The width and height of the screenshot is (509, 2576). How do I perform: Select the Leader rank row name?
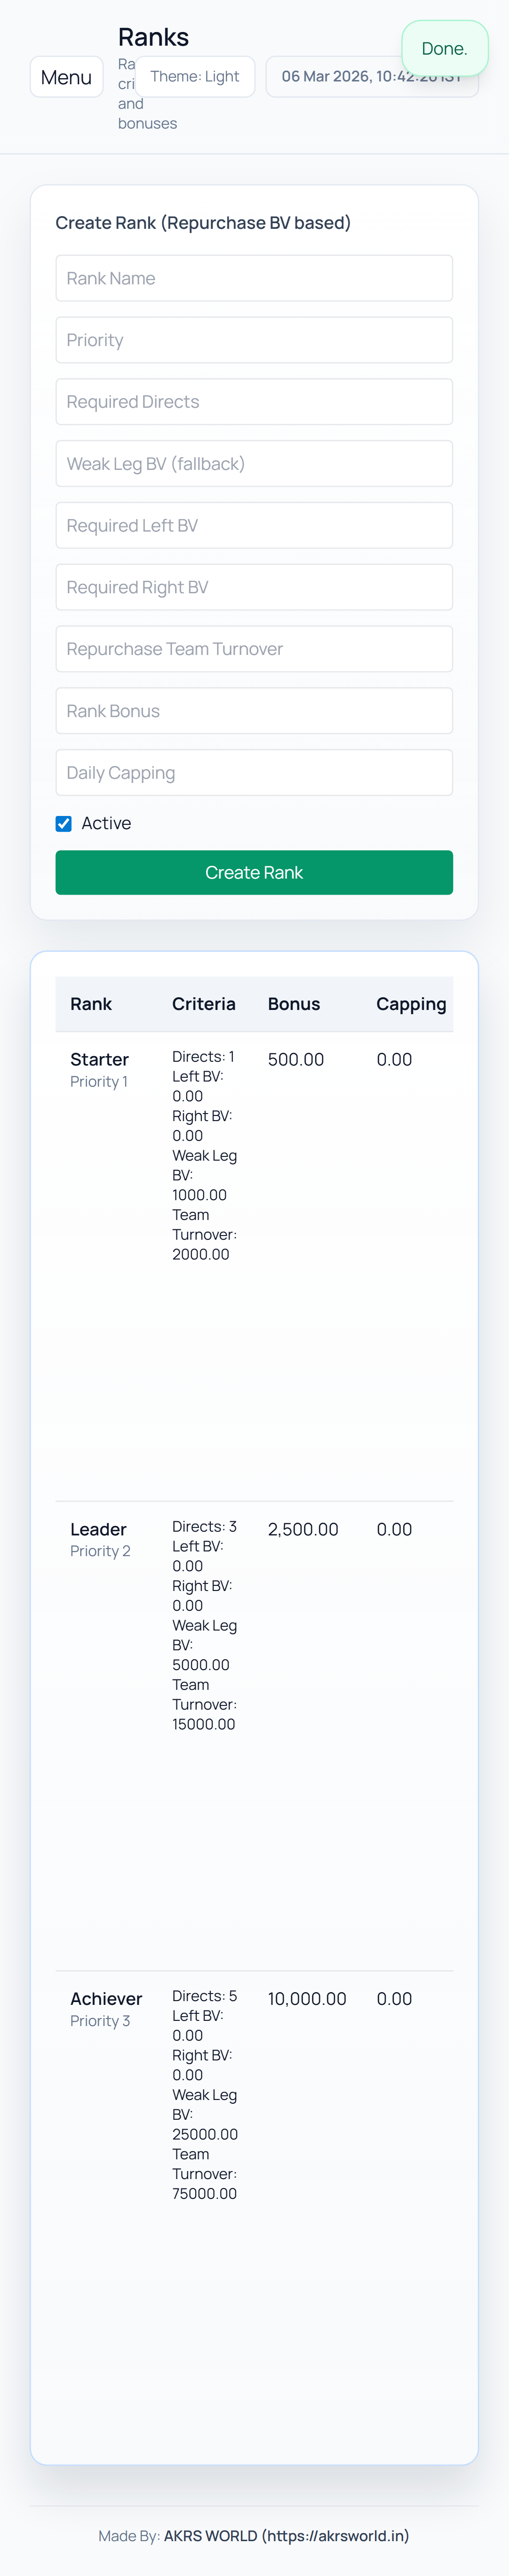click(98, 1529)
